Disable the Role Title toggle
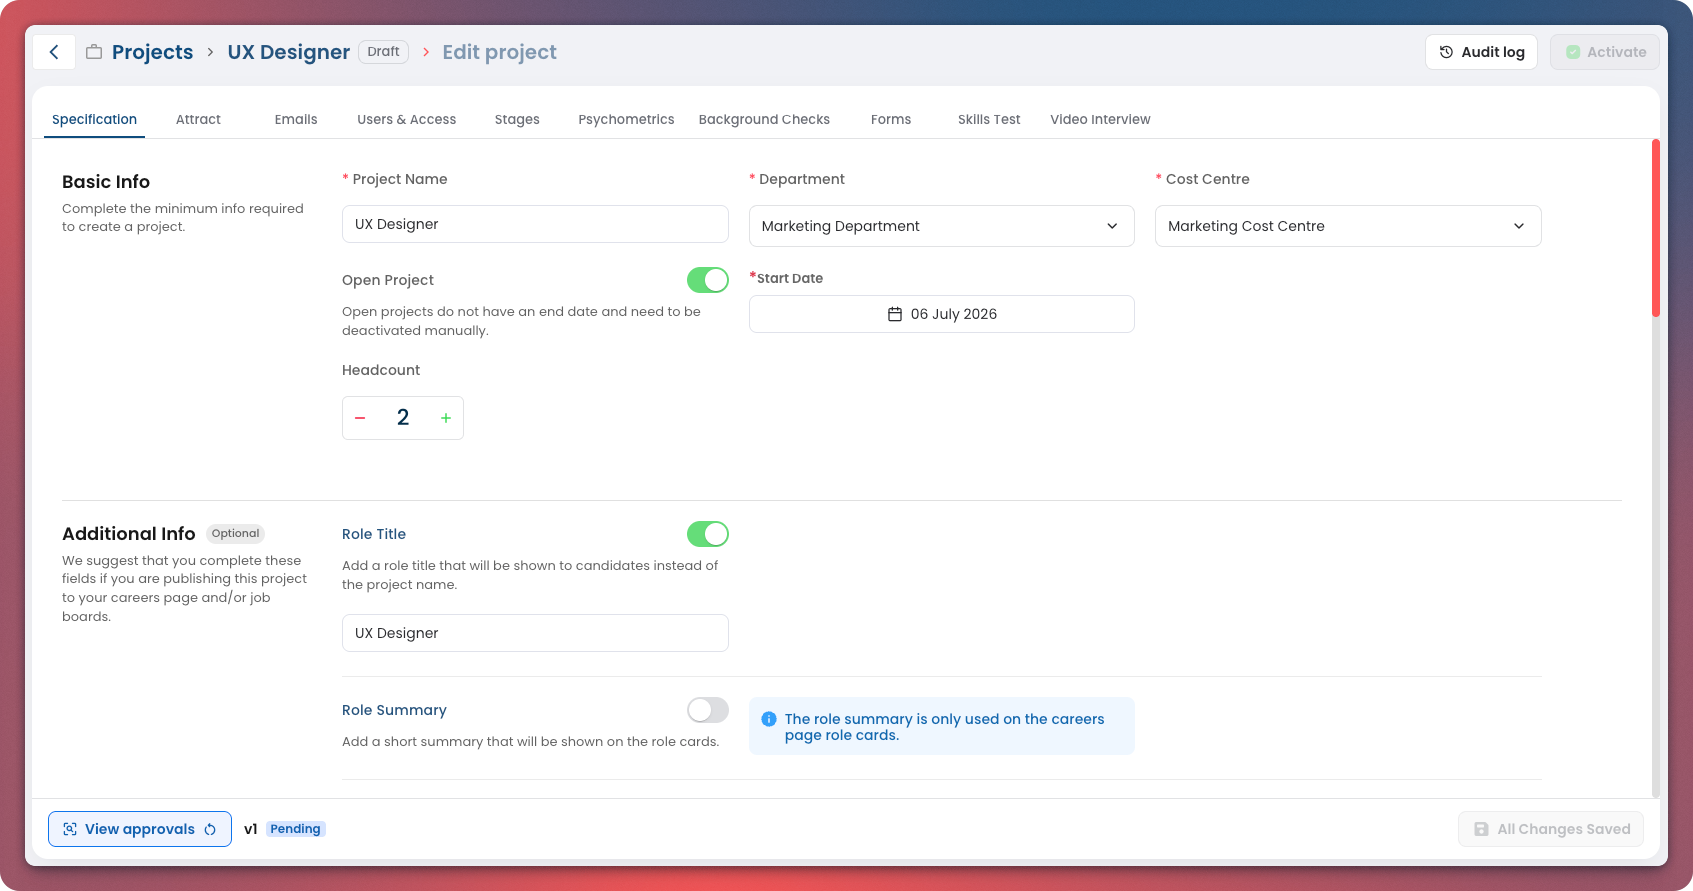This screenshot has width=1693, height=891. point(708,534)
